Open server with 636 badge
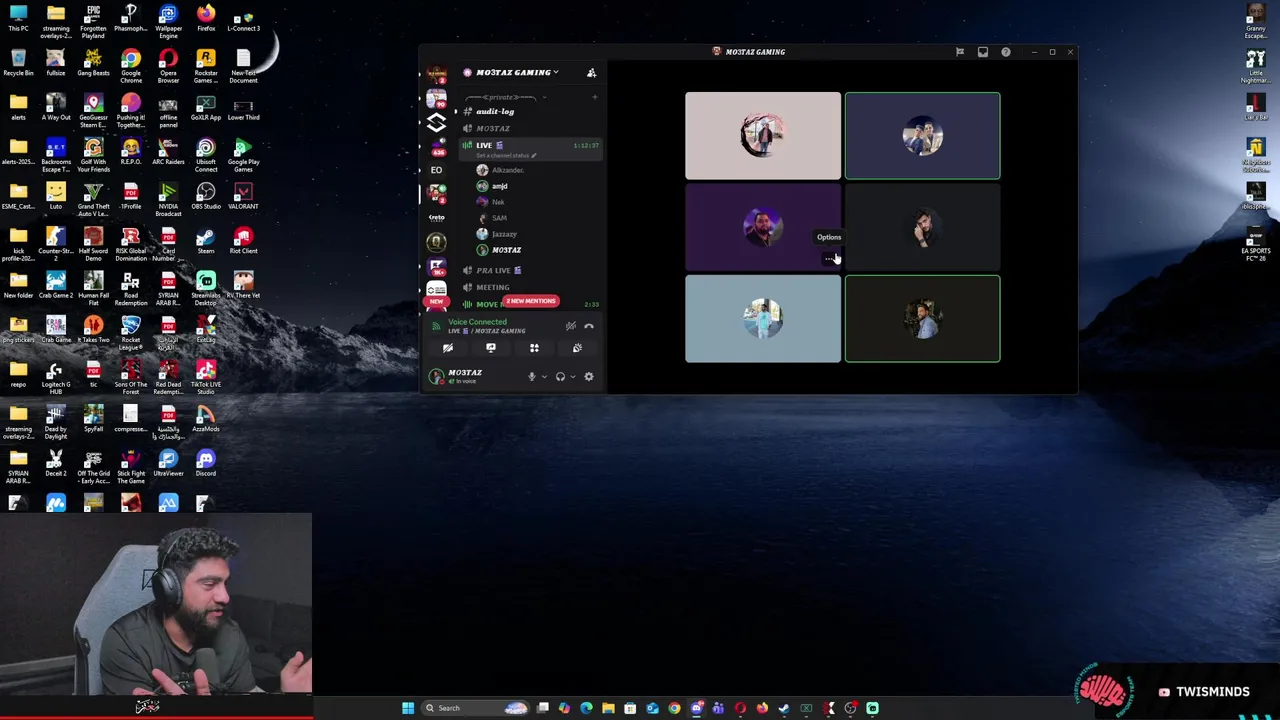This screenshot has width=1280, height=720. [x=437, y=147]
